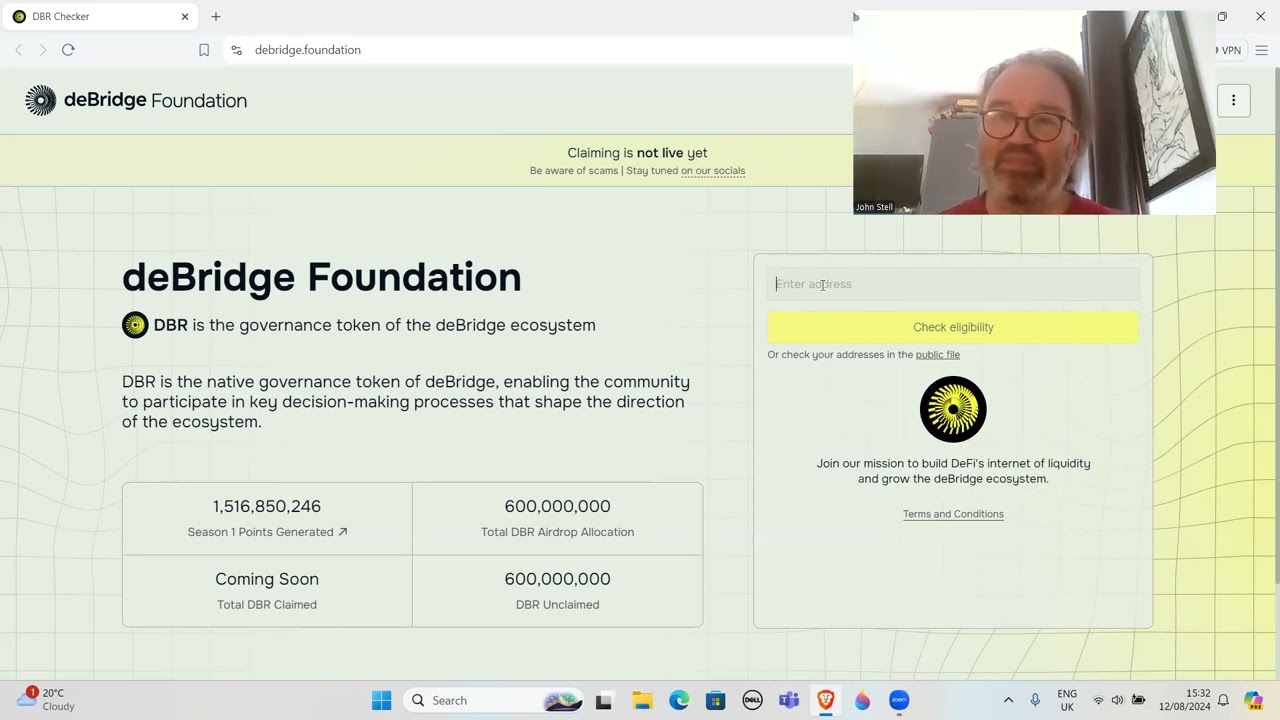Bookmark this page with the bookmark icon
The image size is (1280, 720).
pyautogui.click(x=204, y=50)
